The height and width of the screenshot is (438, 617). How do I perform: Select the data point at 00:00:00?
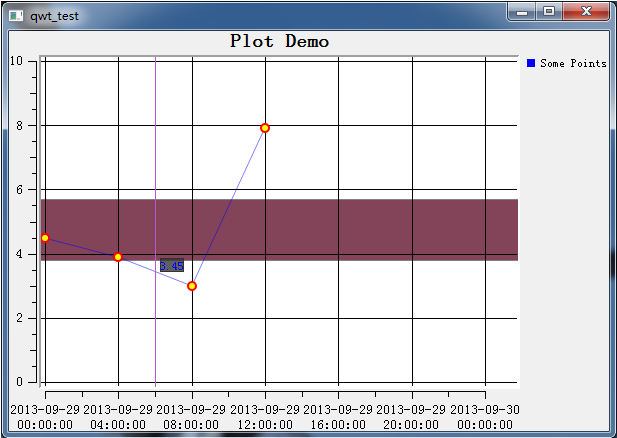45,238
